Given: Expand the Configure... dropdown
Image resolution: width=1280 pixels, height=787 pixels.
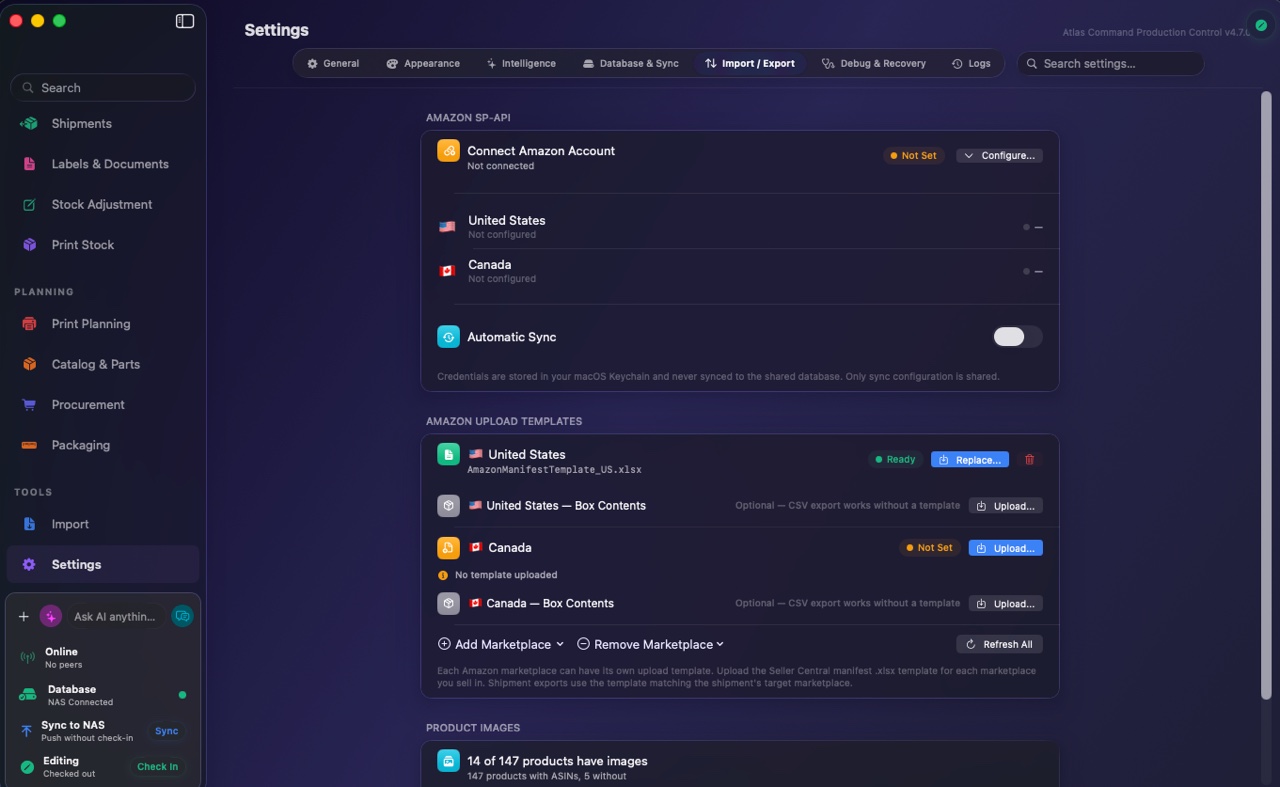Looking at the screenshot, I should pos(999,156).
